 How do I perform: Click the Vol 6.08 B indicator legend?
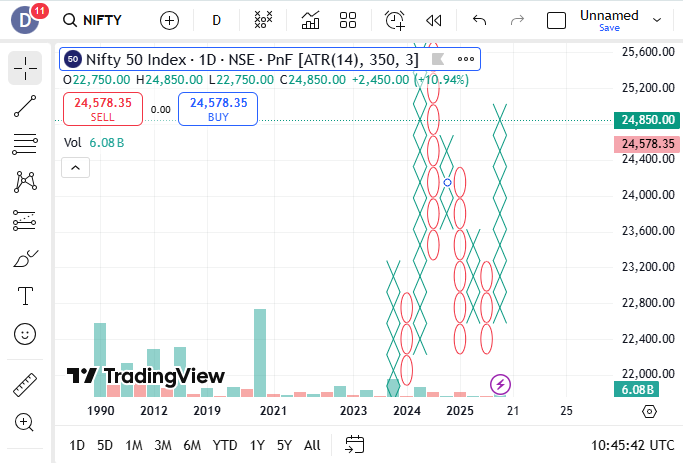94,143
